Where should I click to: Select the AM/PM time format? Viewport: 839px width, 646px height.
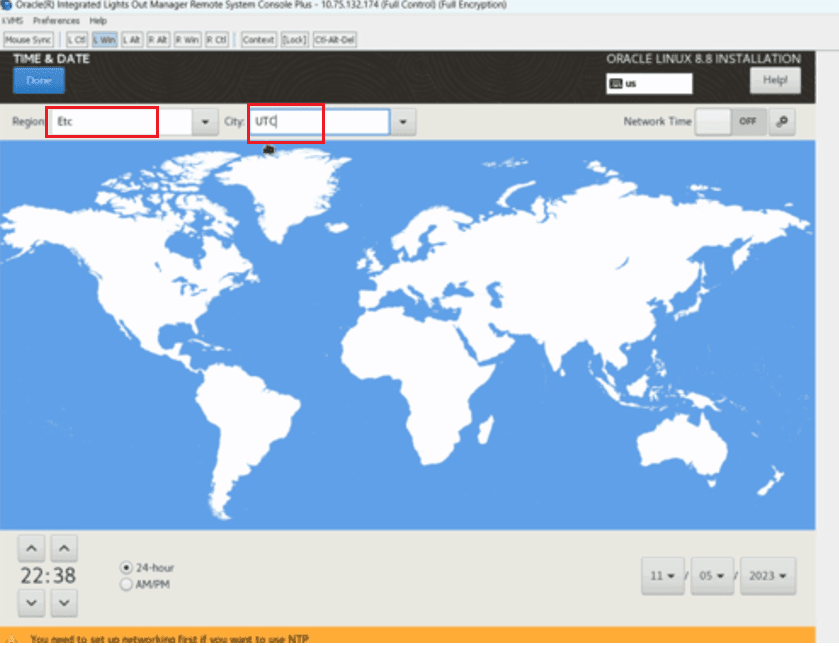click(x=126, y=584)
